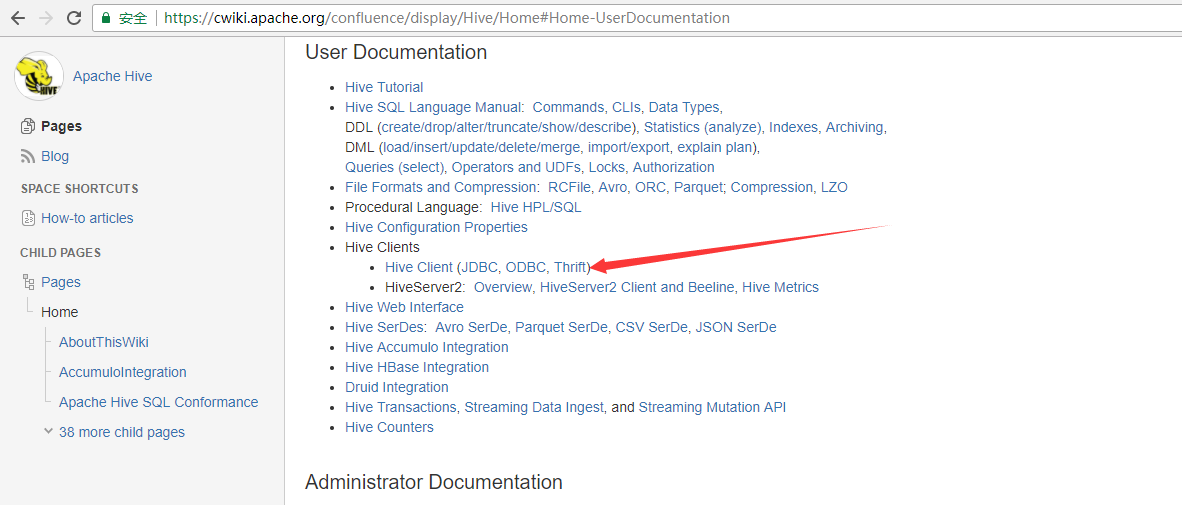
Task: Open Hive Configuration Properties link
Action: coord(436,227)
